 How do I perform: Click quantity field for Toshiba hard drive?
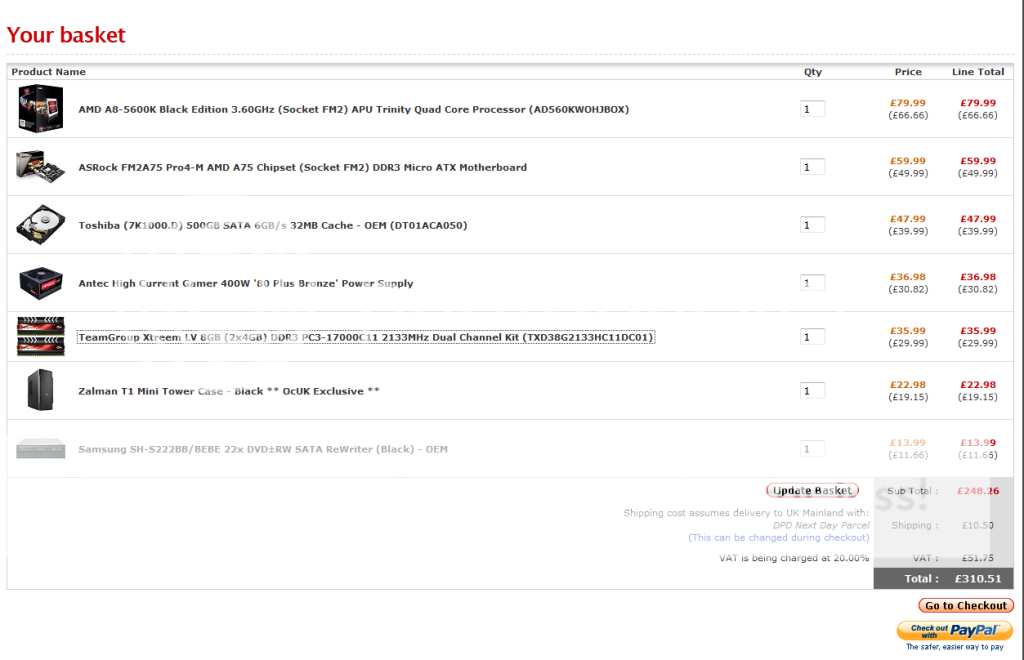(812, 225)
